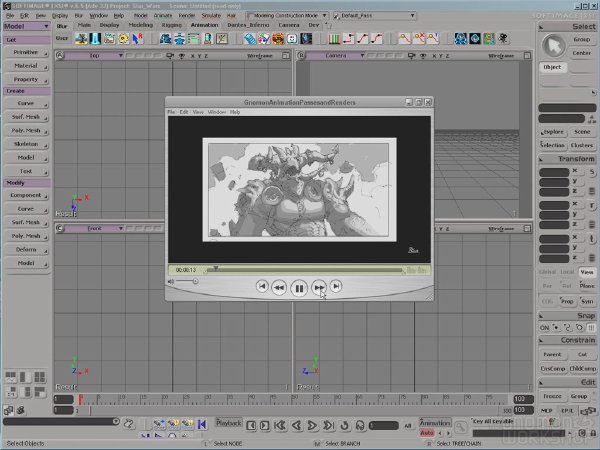Click the Parent constrain button
This screenshot has height=450, width=600.
pyautogui.click(x=552, y=355)
